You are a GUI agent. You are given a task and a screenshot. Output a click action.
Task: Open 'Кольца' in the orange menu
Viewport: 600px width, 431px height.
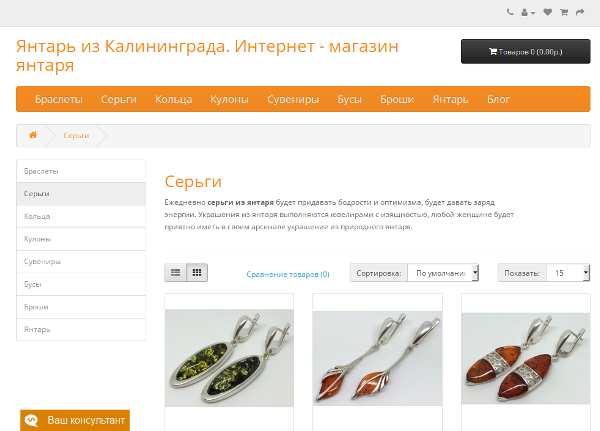click(x=173, y=99)
